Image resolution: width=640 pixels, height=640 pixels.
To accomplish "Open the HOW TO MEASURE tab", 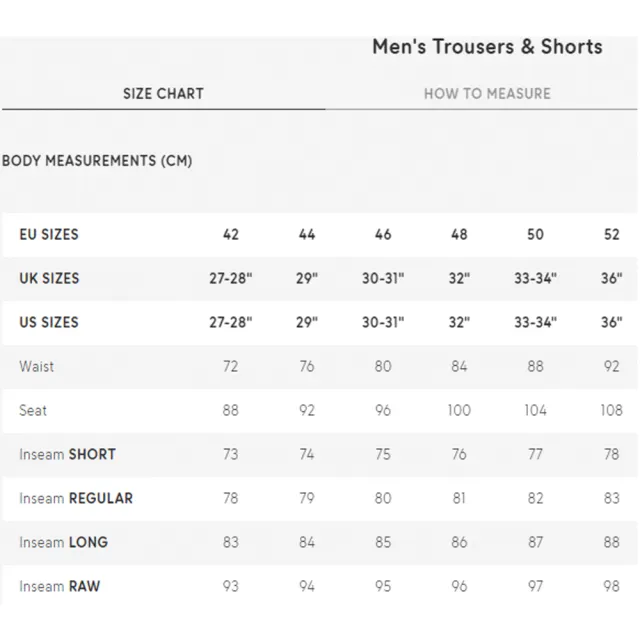I will tap(487, 94).
